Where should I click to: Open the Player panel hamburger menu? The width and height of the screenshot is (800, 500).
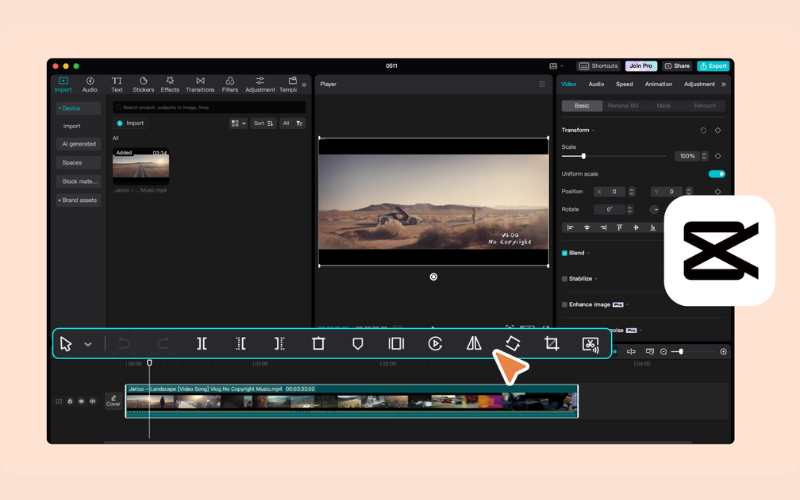(542, 84)
